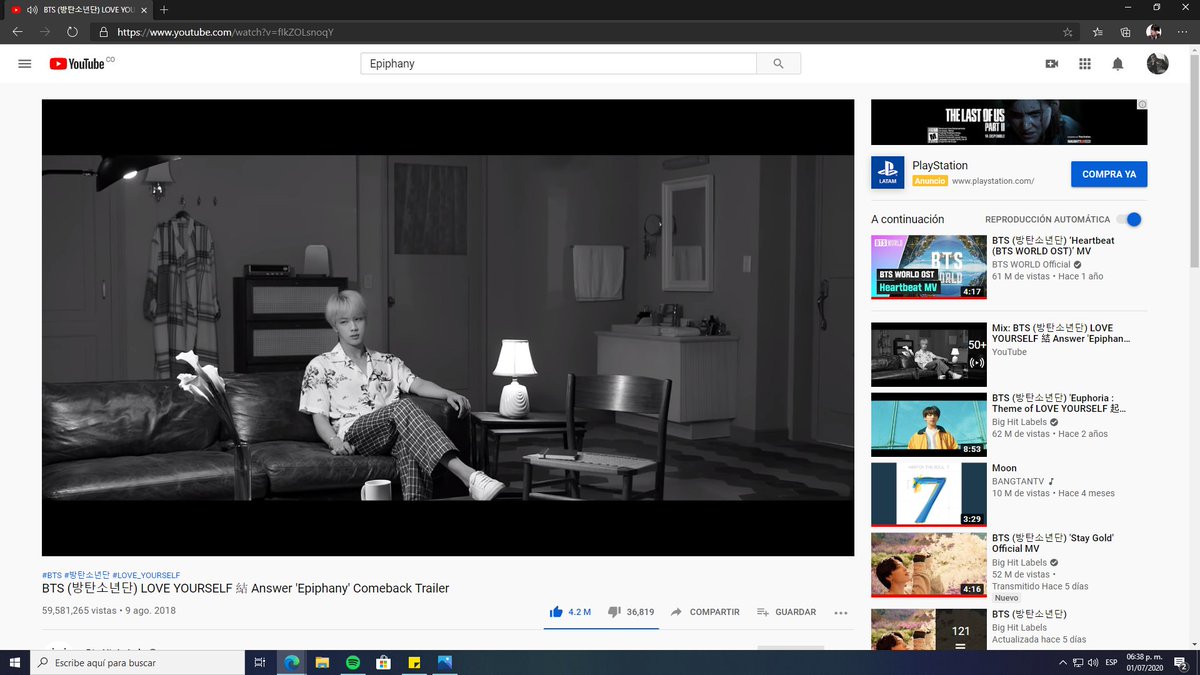This screenshot has width=1200, height=675.
Task: Open ad info icon on Last of Us banner
Action: click(1142, 104)
